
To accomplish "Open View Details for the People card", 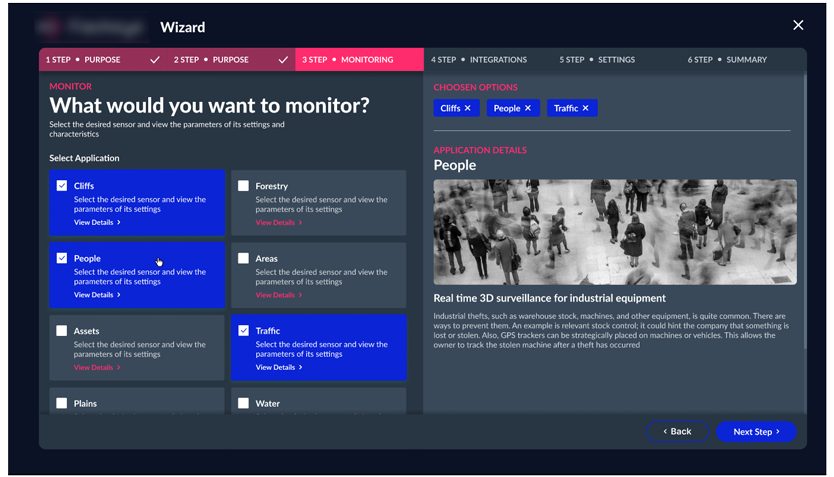I will [x=97, y=295].
